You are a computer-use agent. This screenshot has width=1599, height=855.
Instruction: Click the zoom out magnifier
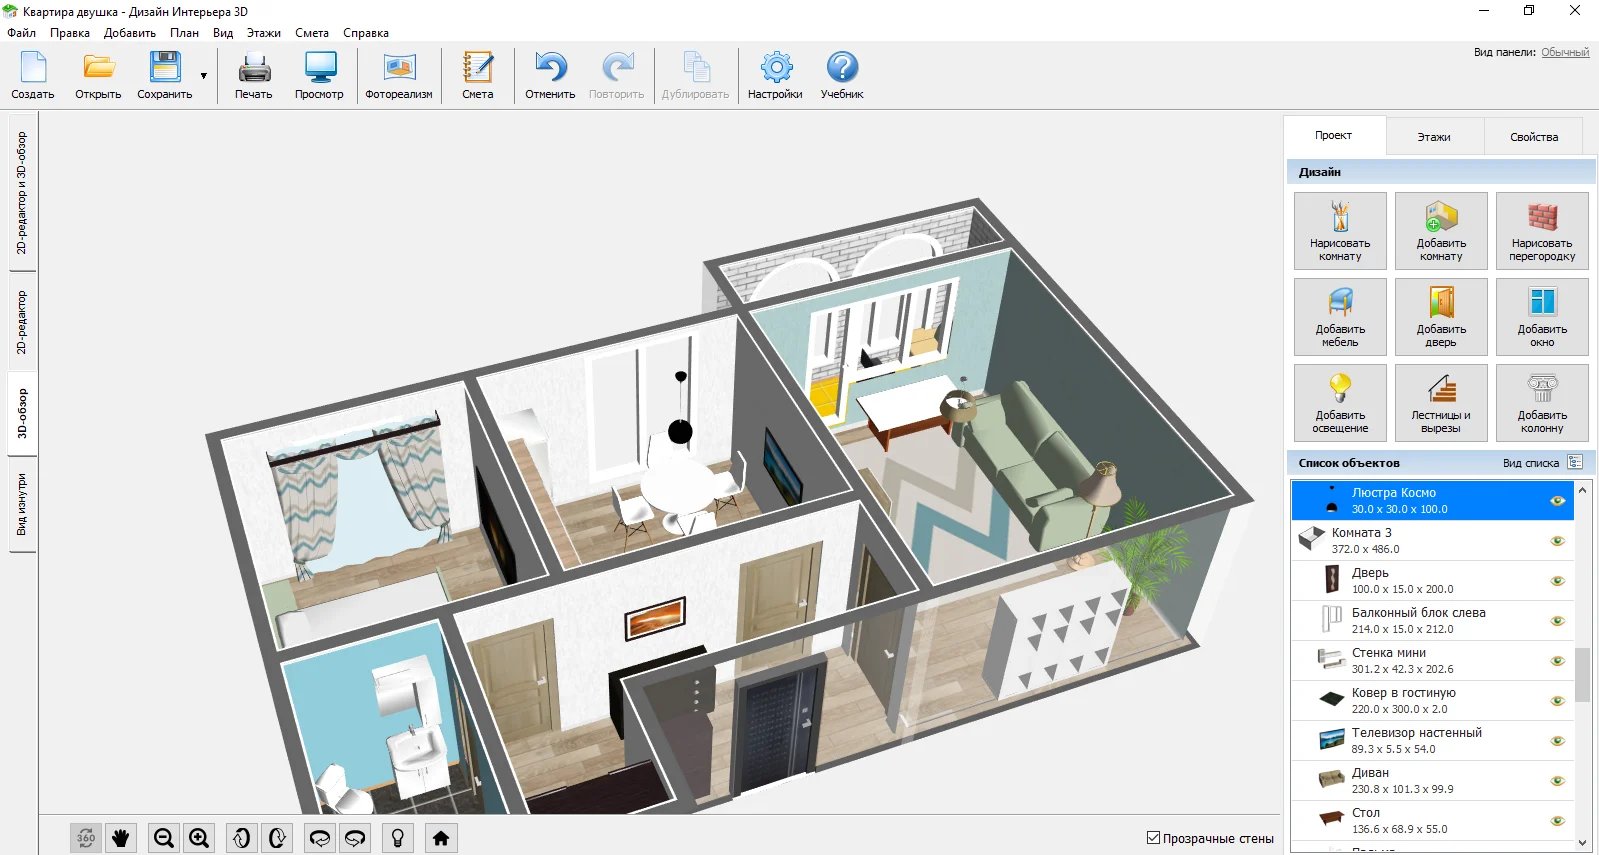click(x=164, y=838)
